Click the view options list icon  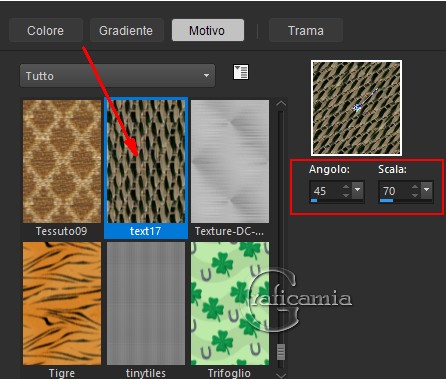[x=241, y=72]
